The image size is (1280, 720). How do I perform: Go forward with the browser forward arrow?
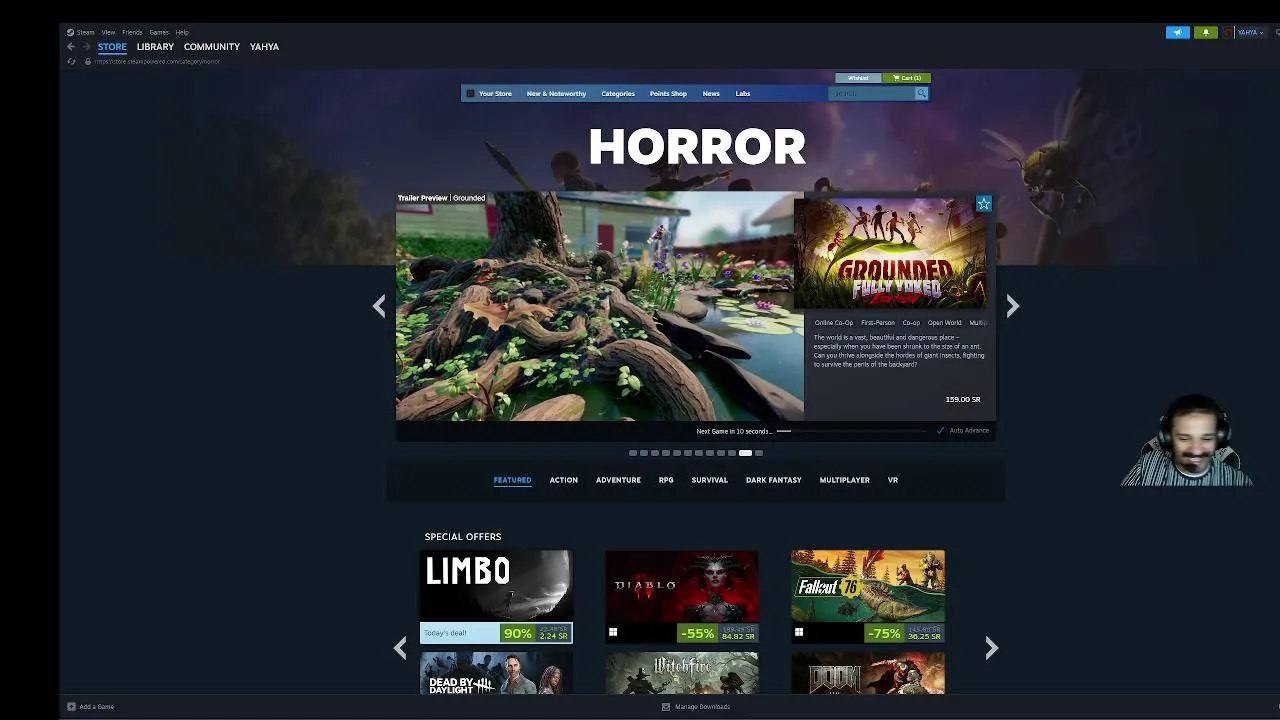tap(86, 47)
